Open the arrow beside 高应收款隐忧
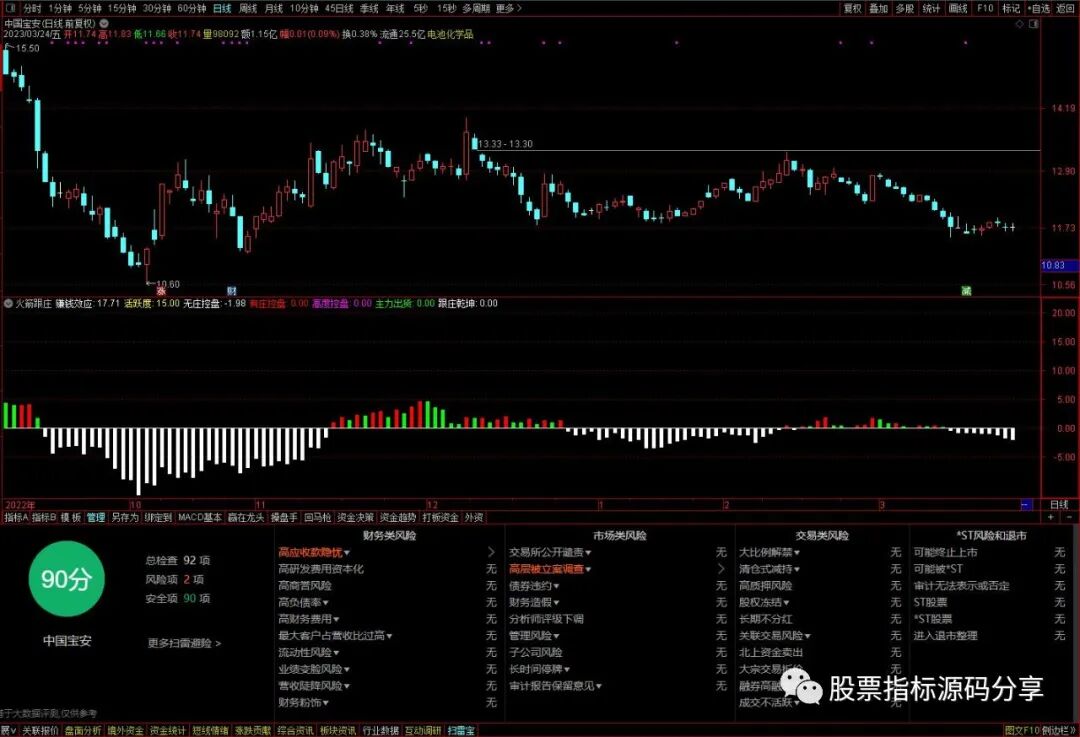This screenshot has height=737, width=1080. coord(491,552)
